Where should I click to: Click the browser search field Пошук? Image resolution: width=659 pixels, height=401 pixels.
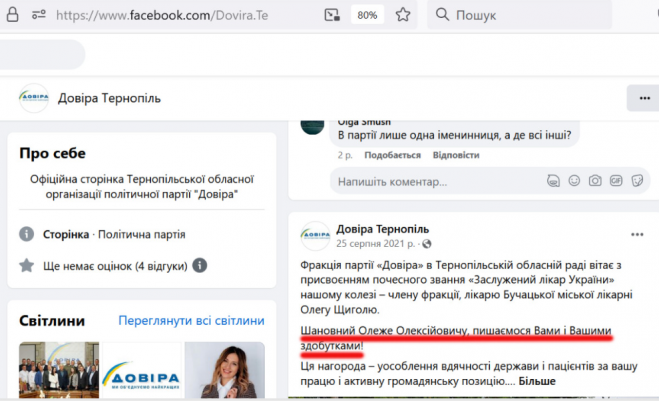pos(519,15)
